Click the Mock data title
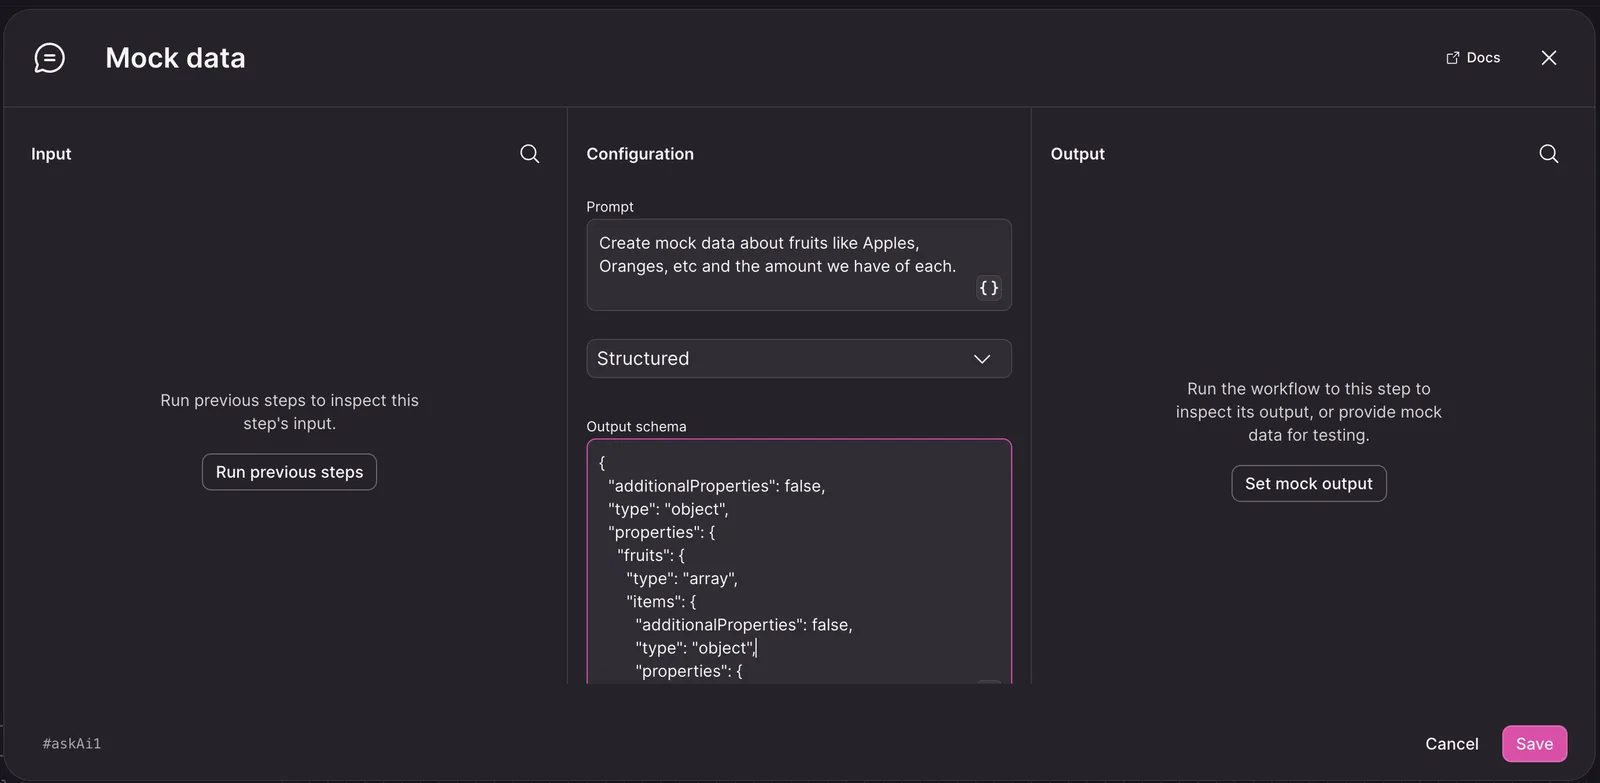This screenshot has width=1600, height=783. (x=175, y=58)
